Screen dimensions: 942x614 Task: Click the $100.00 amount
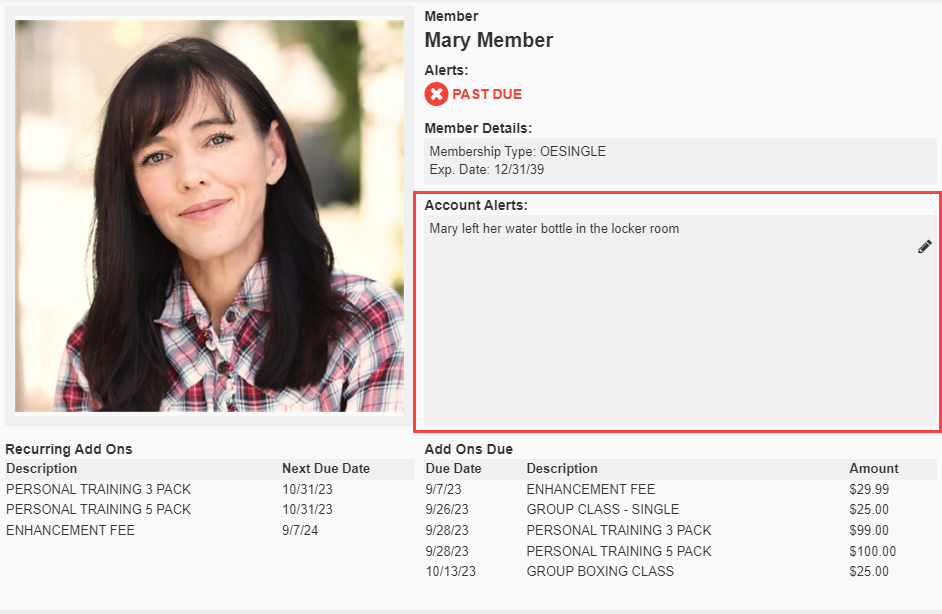872,552
